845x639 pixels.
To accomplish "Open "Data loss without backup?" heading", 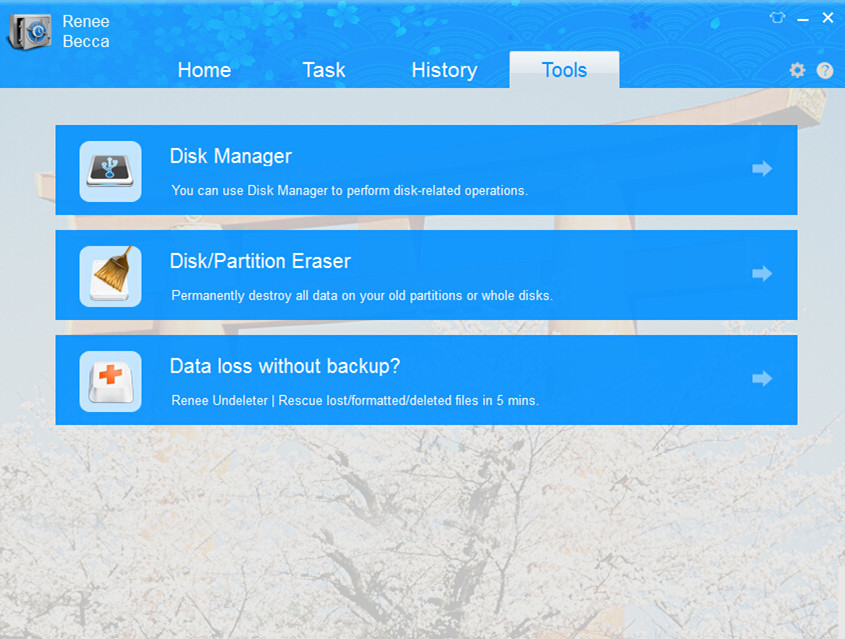I will (285, 366).
